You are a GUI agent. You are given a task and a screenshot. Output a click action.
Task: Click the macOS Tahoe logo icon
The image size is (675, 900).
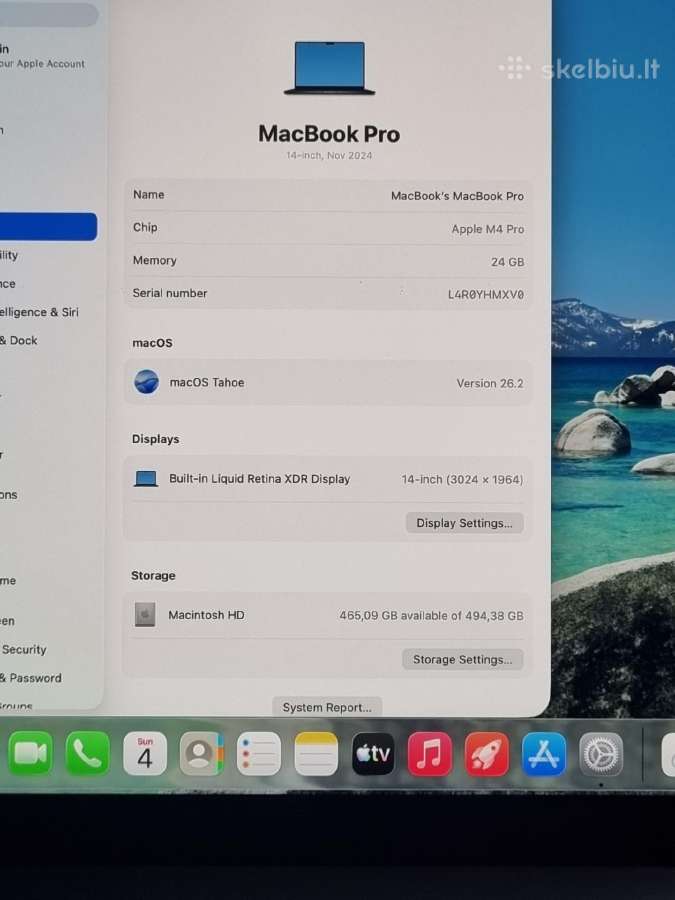pos(146,382)
